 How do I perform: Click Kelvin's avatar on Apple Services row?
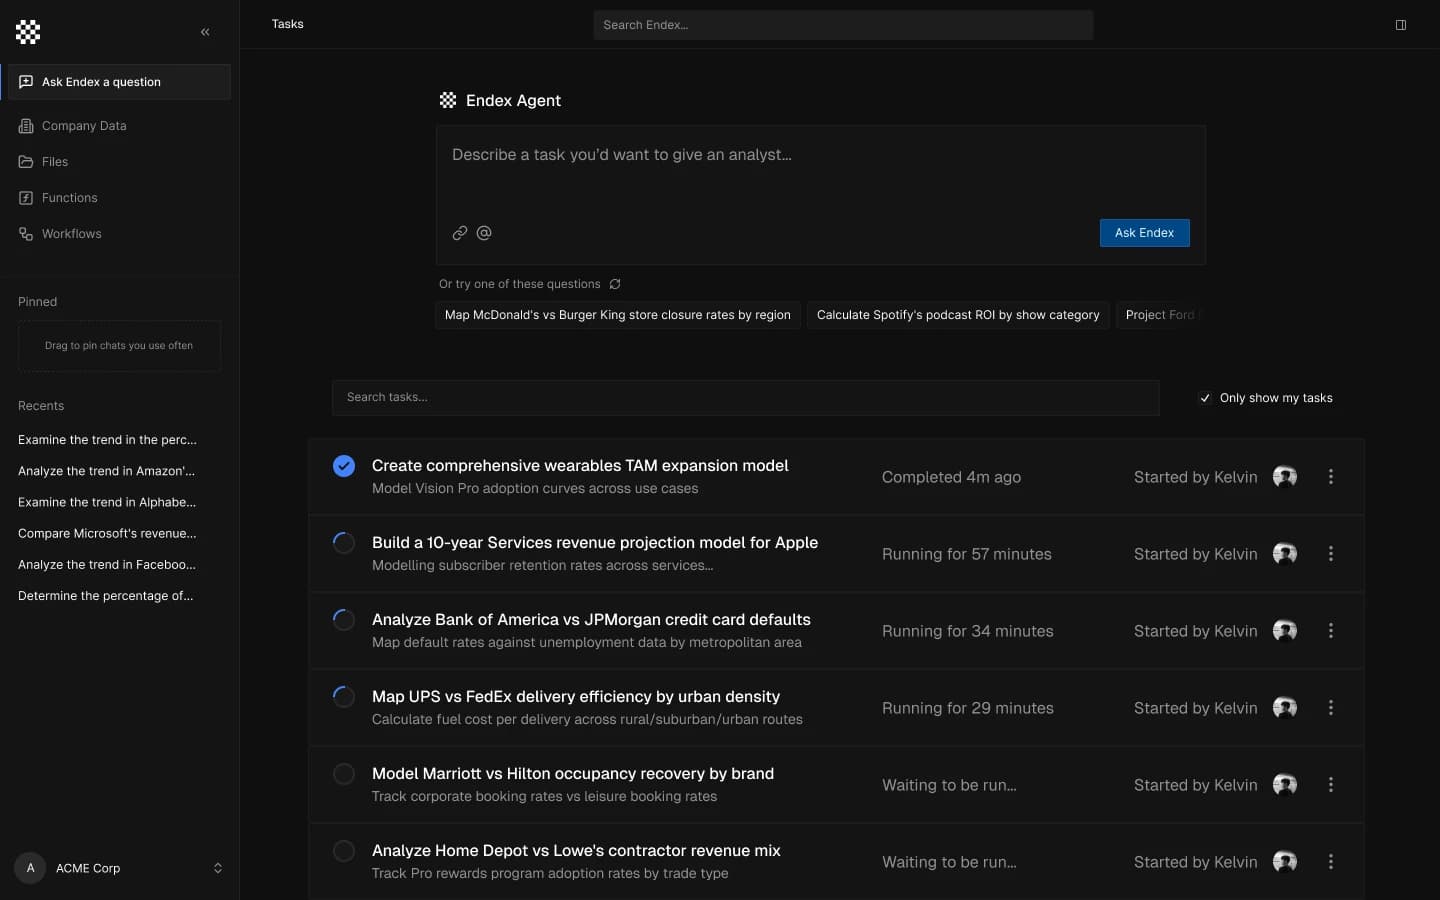click(x=1285, y=554)
